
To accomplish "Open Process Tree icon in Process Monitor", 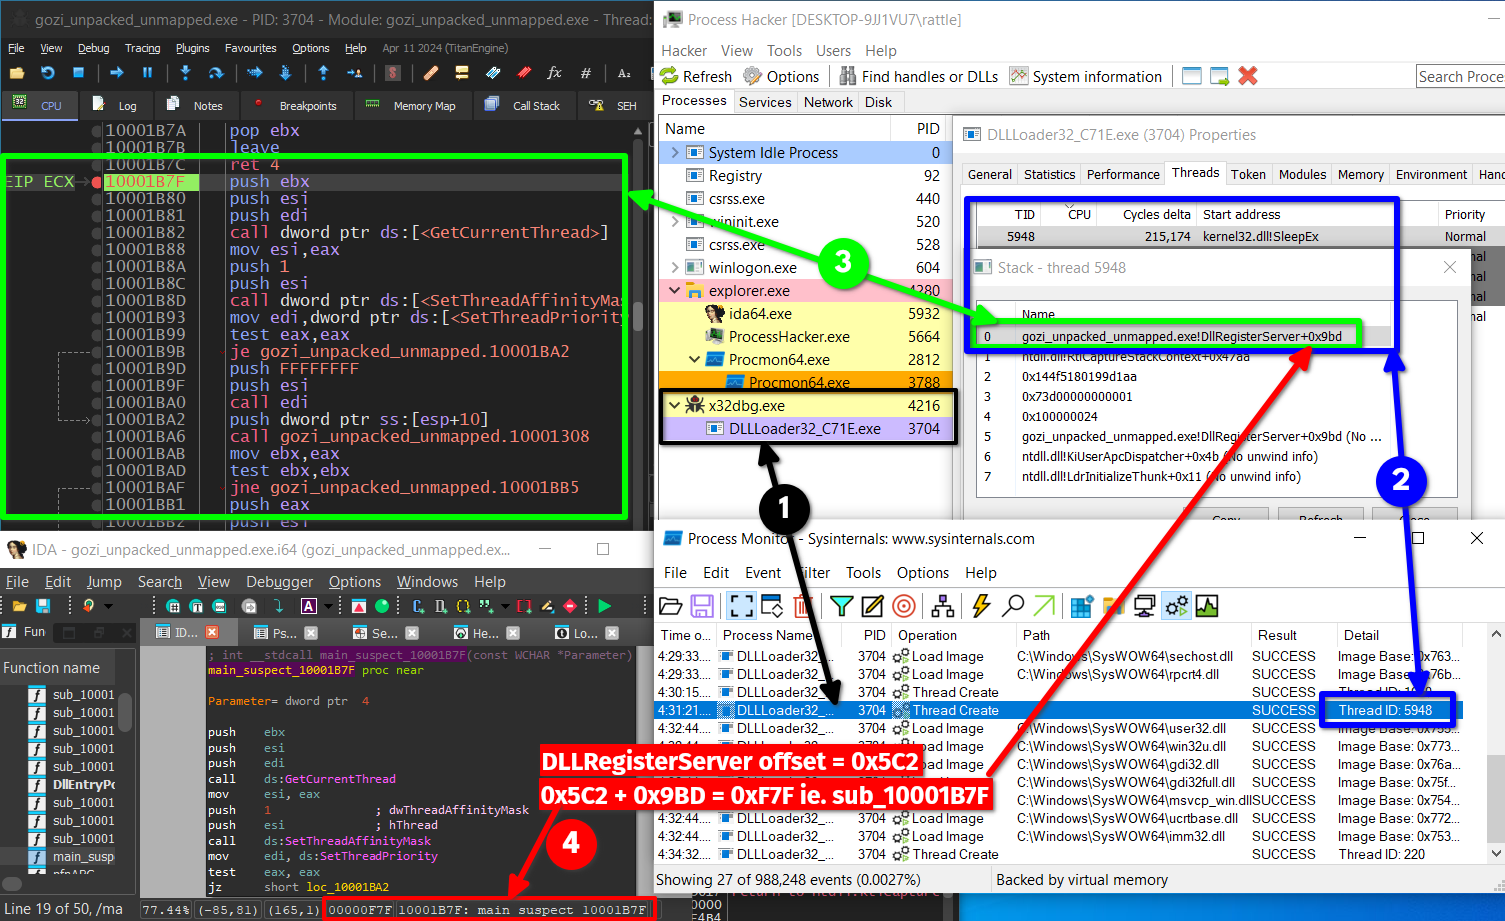I will tap(942, 606).
